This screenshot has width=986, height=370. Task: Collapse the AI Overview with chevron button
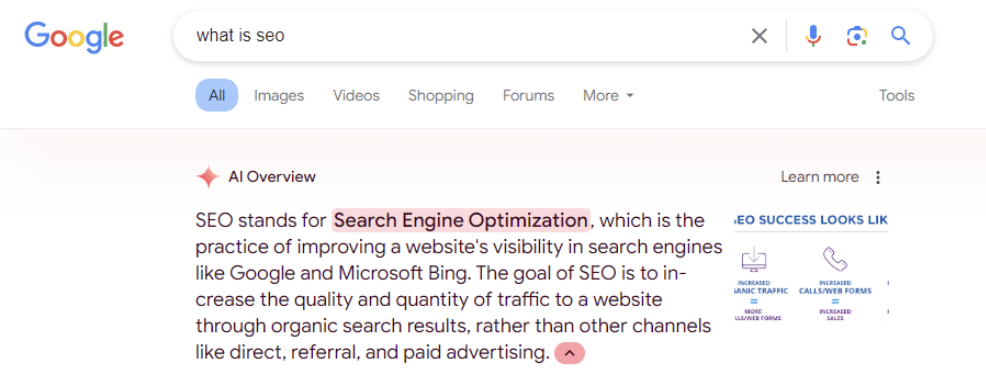tap(569, 353)
